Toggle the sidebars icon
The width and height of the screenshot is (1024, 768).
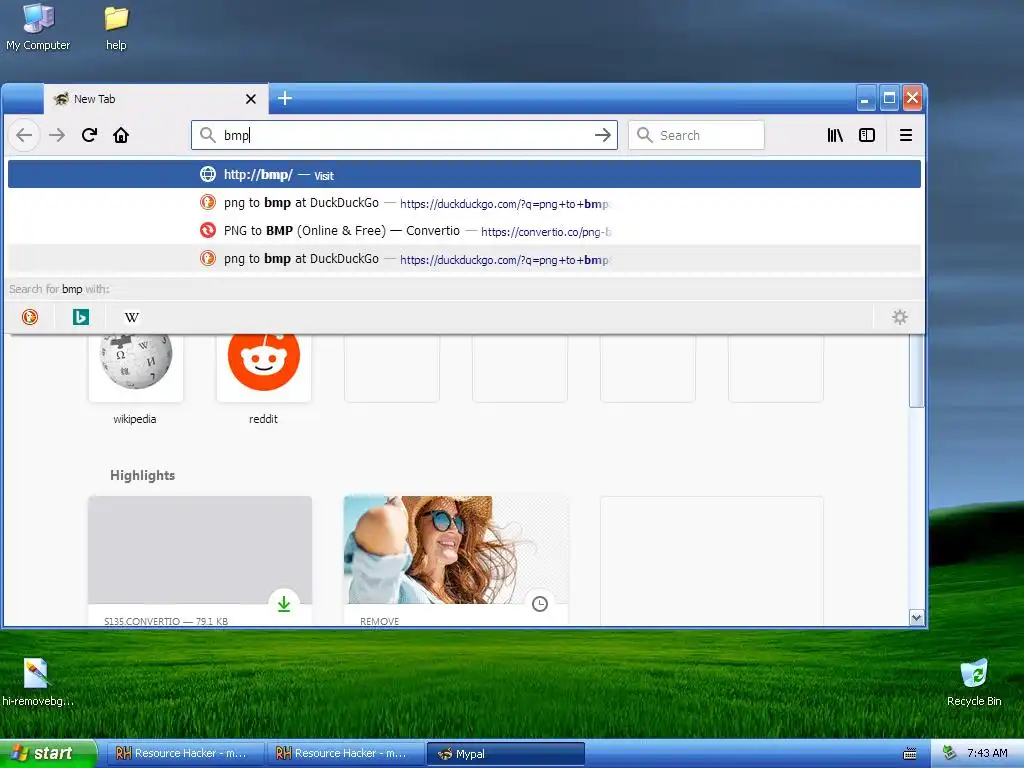tap(867, 135)
